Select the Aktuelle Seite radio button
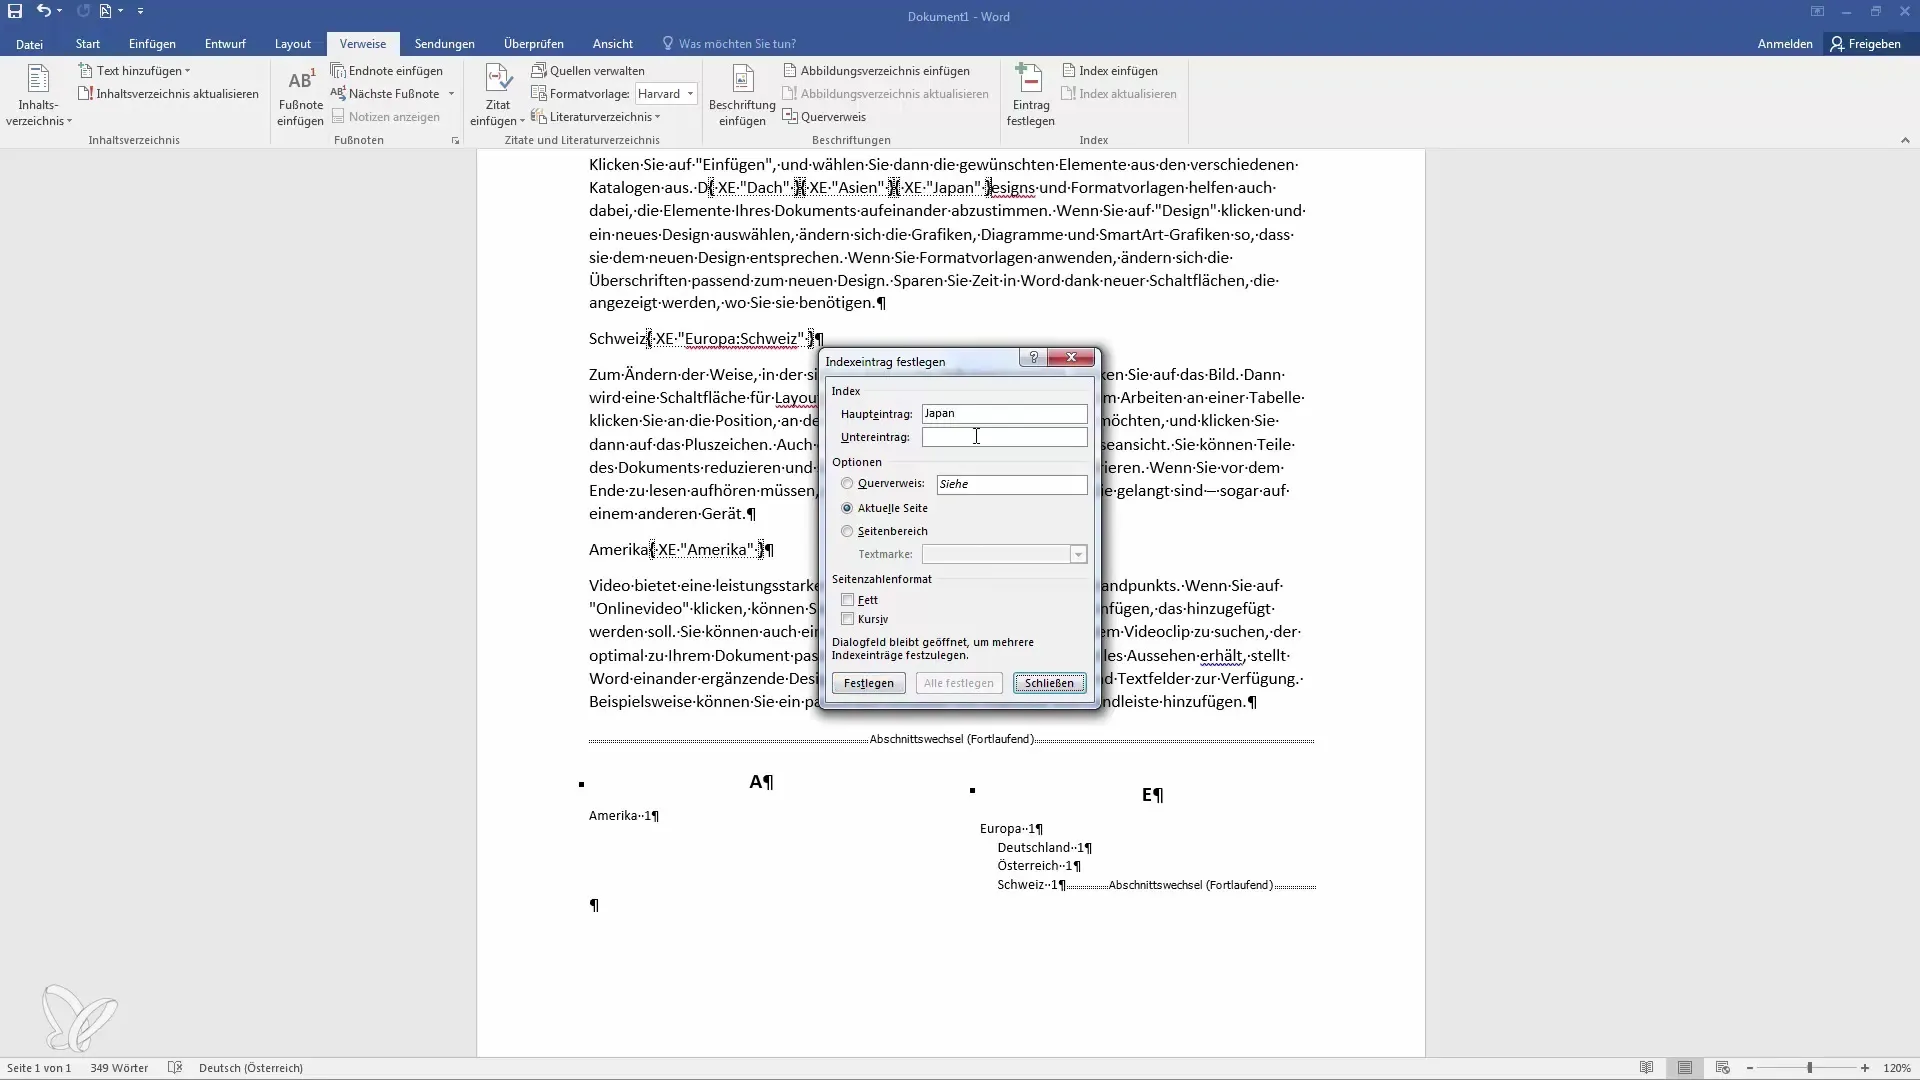1920x1080 pixels. 847,508
